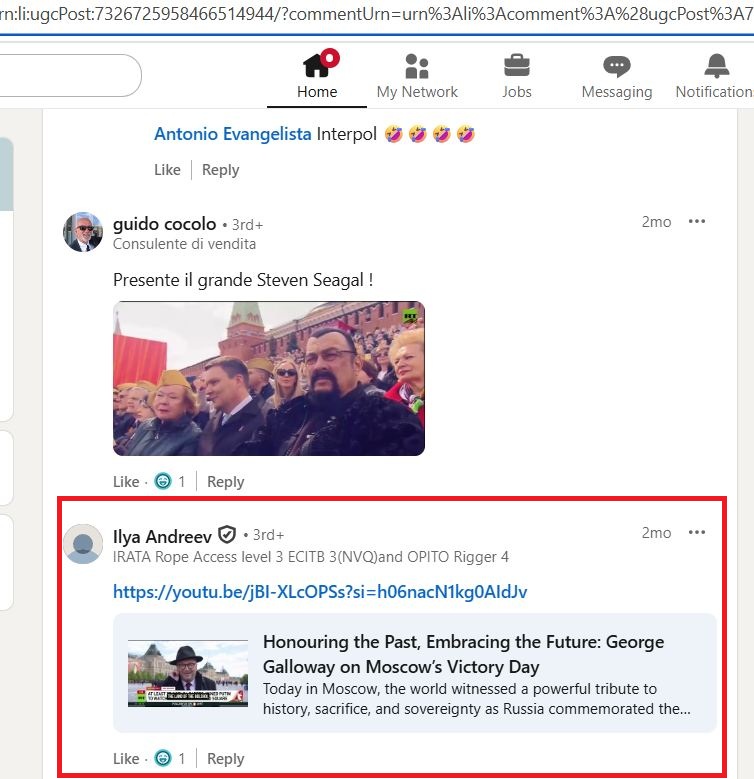View reactions on guido cocolo's comment
Viewport: 754px width, 779px height.
169,481
